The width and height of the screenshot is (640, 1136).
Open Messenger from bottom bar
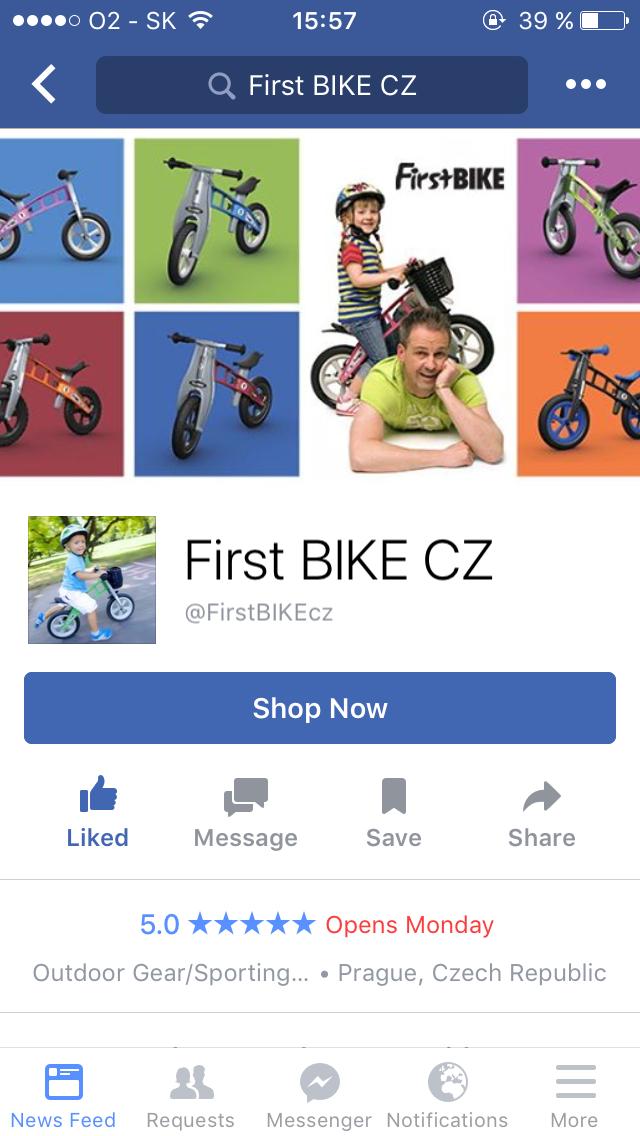pyautogui.click(x=319, y=1095)
